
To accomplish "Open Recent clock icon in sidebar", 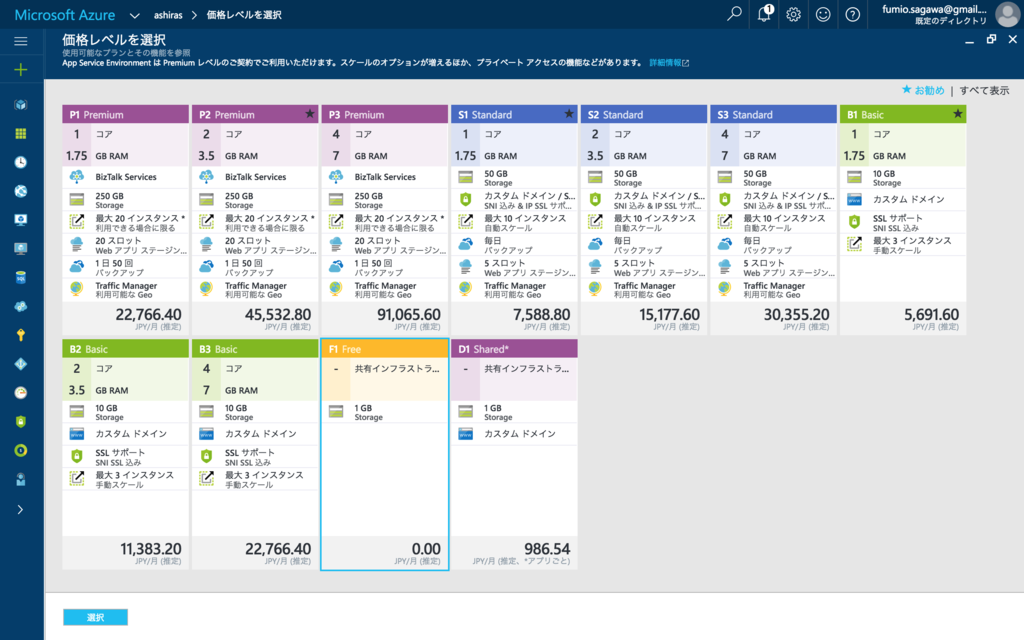I will [21, 162].
